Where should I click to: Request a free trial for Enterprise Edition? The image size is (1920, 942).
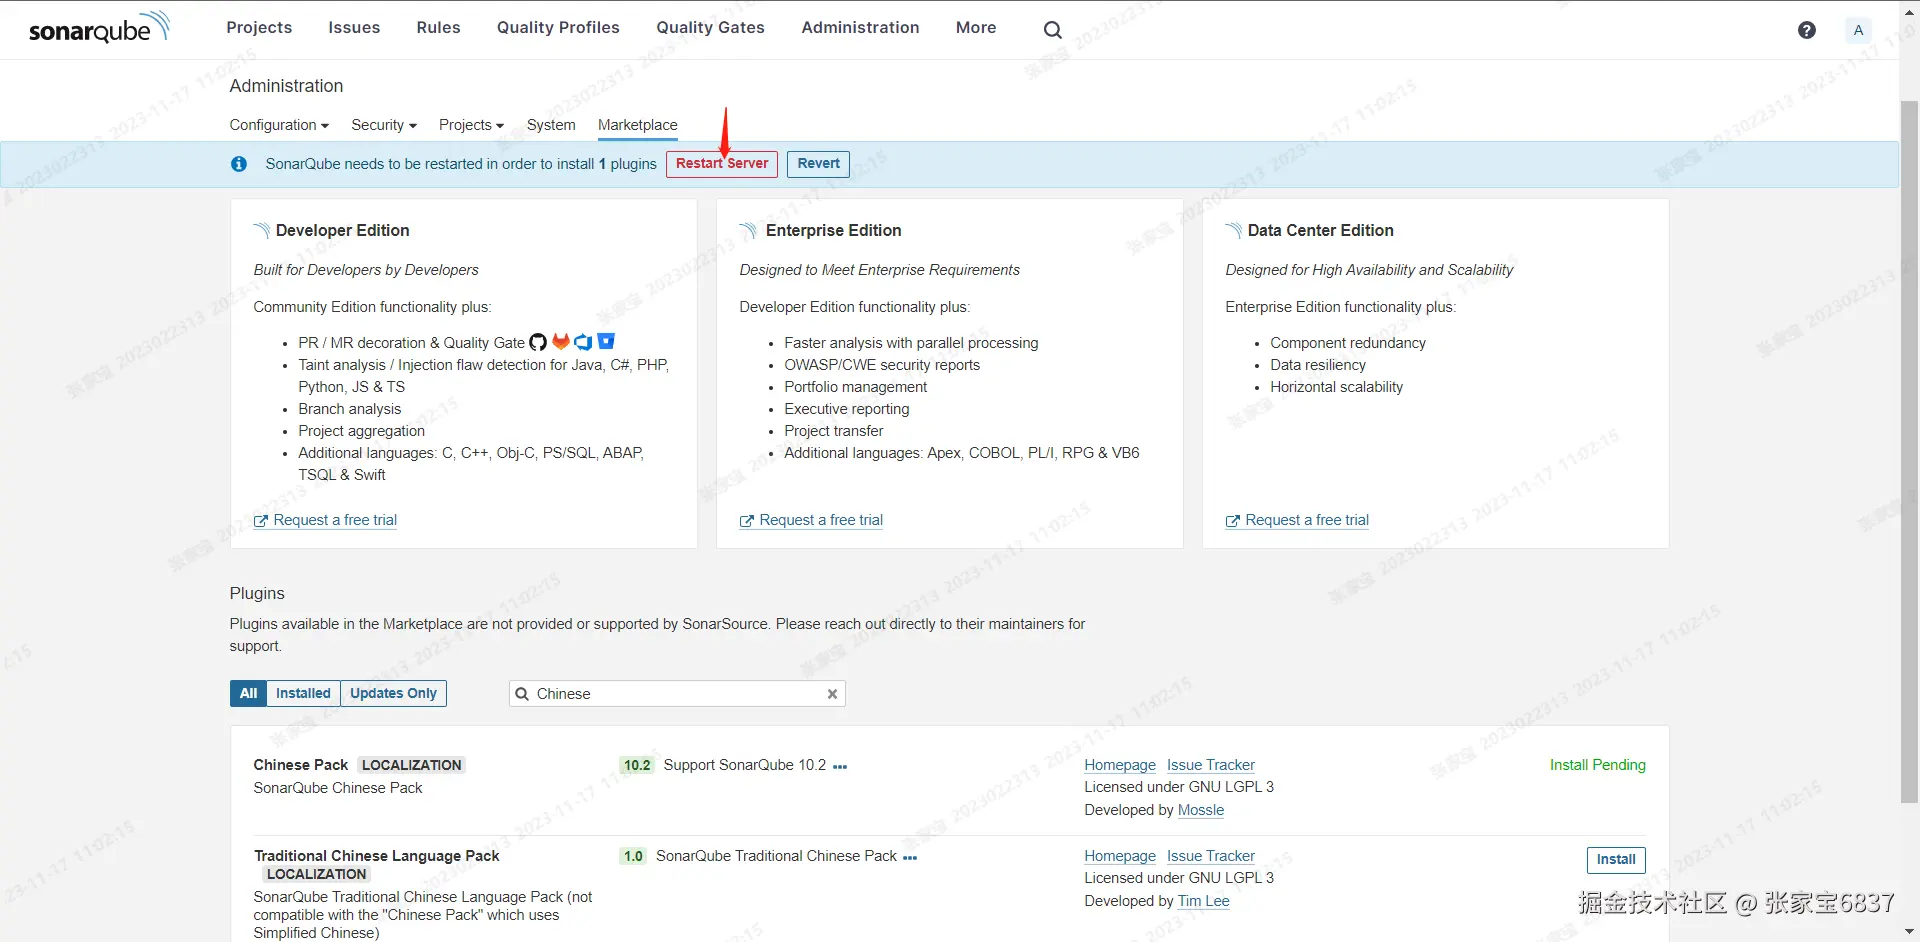click(821, 521)
